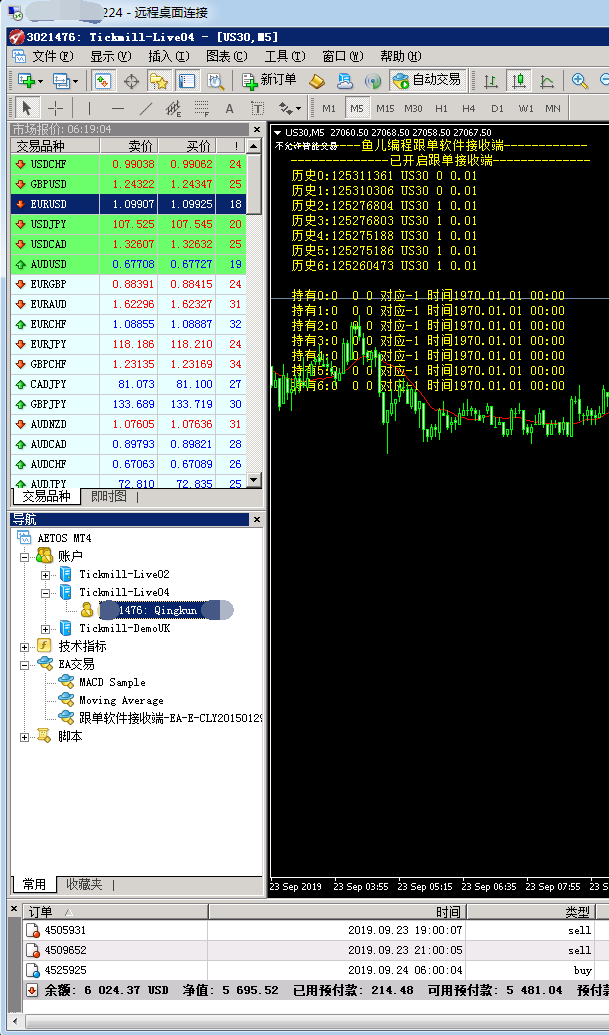Screen dimensions: 609x1035
Task: Switch chart timeframe to M15
Action: coord(385,108)
